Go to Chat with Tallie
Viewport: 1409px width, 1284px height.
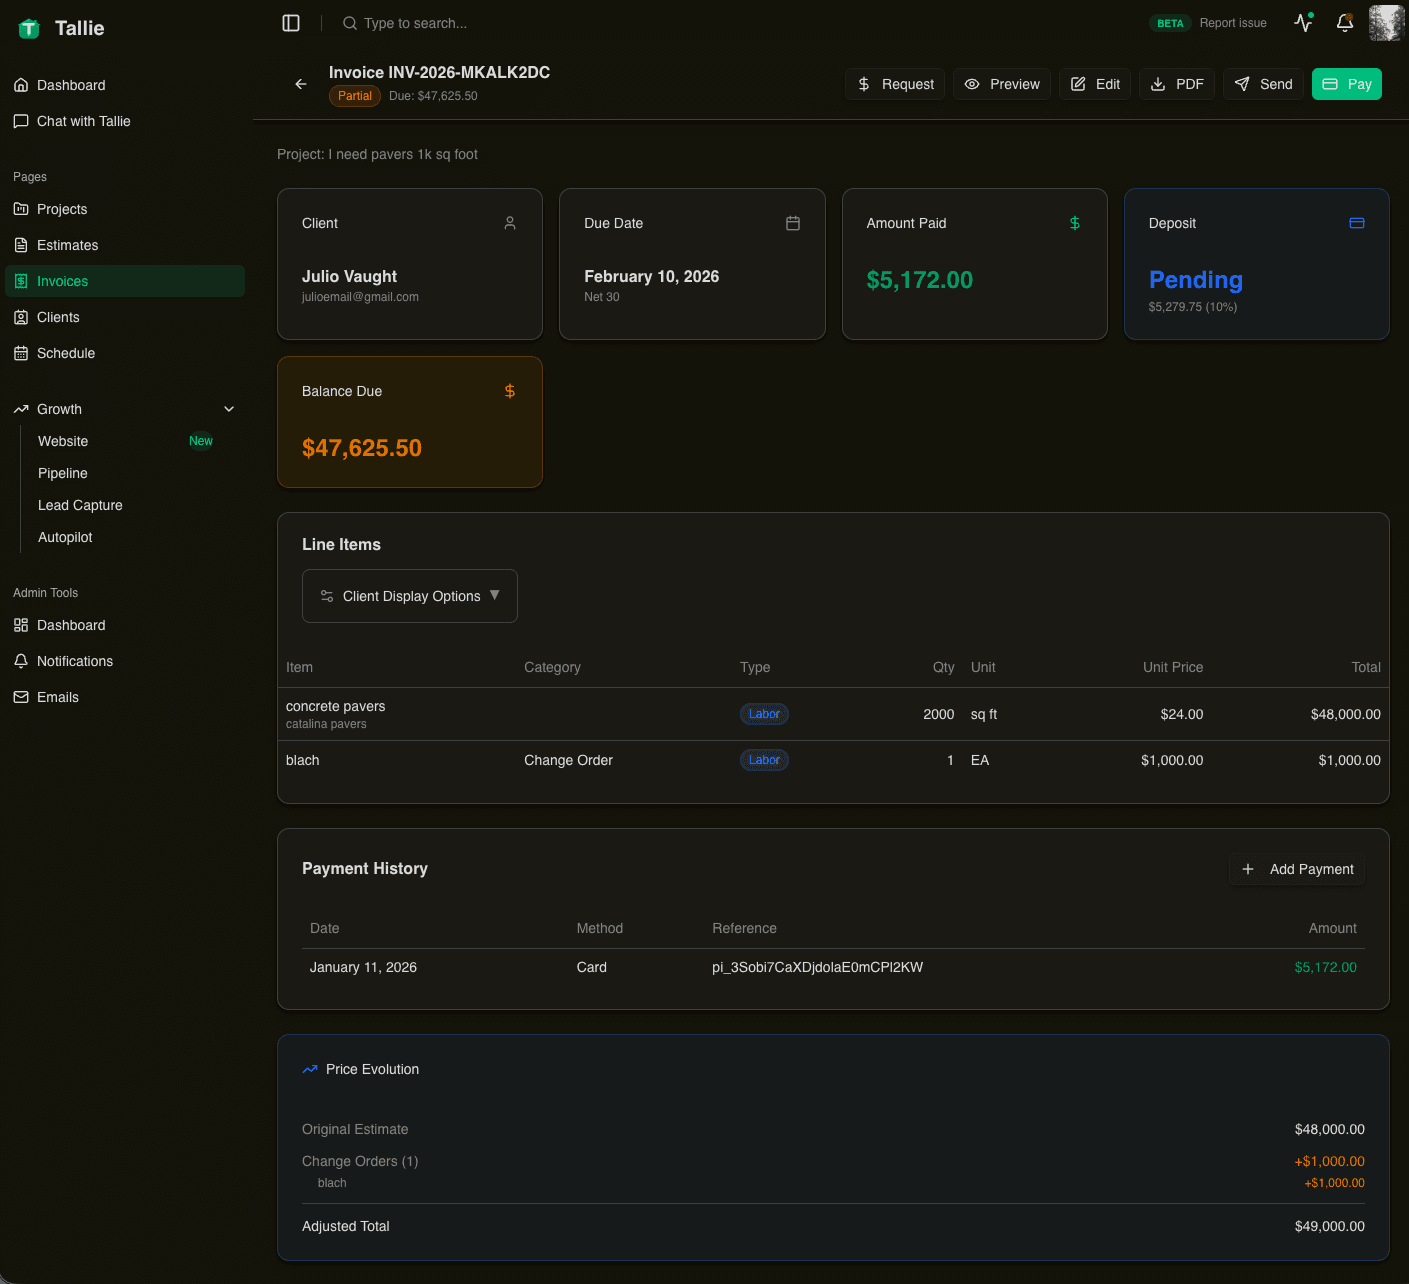tap(83, 121)
